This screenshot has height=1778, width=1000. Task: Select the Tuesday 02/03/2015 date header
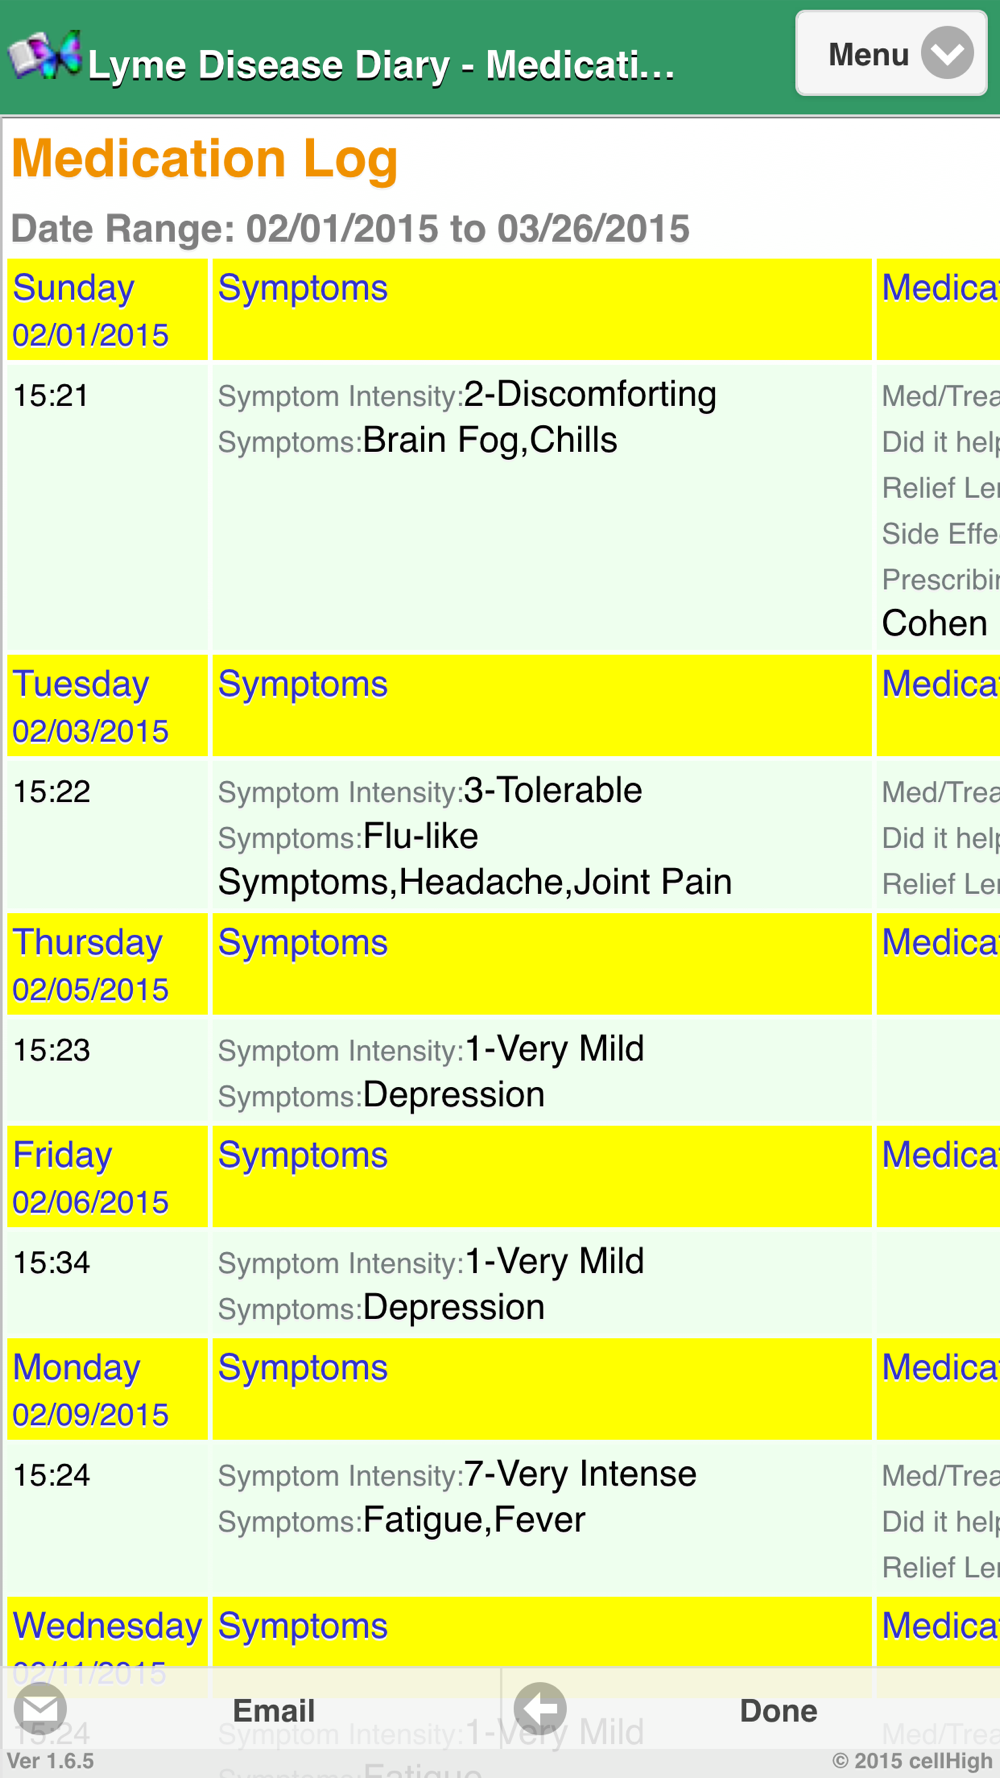[91, 706]
